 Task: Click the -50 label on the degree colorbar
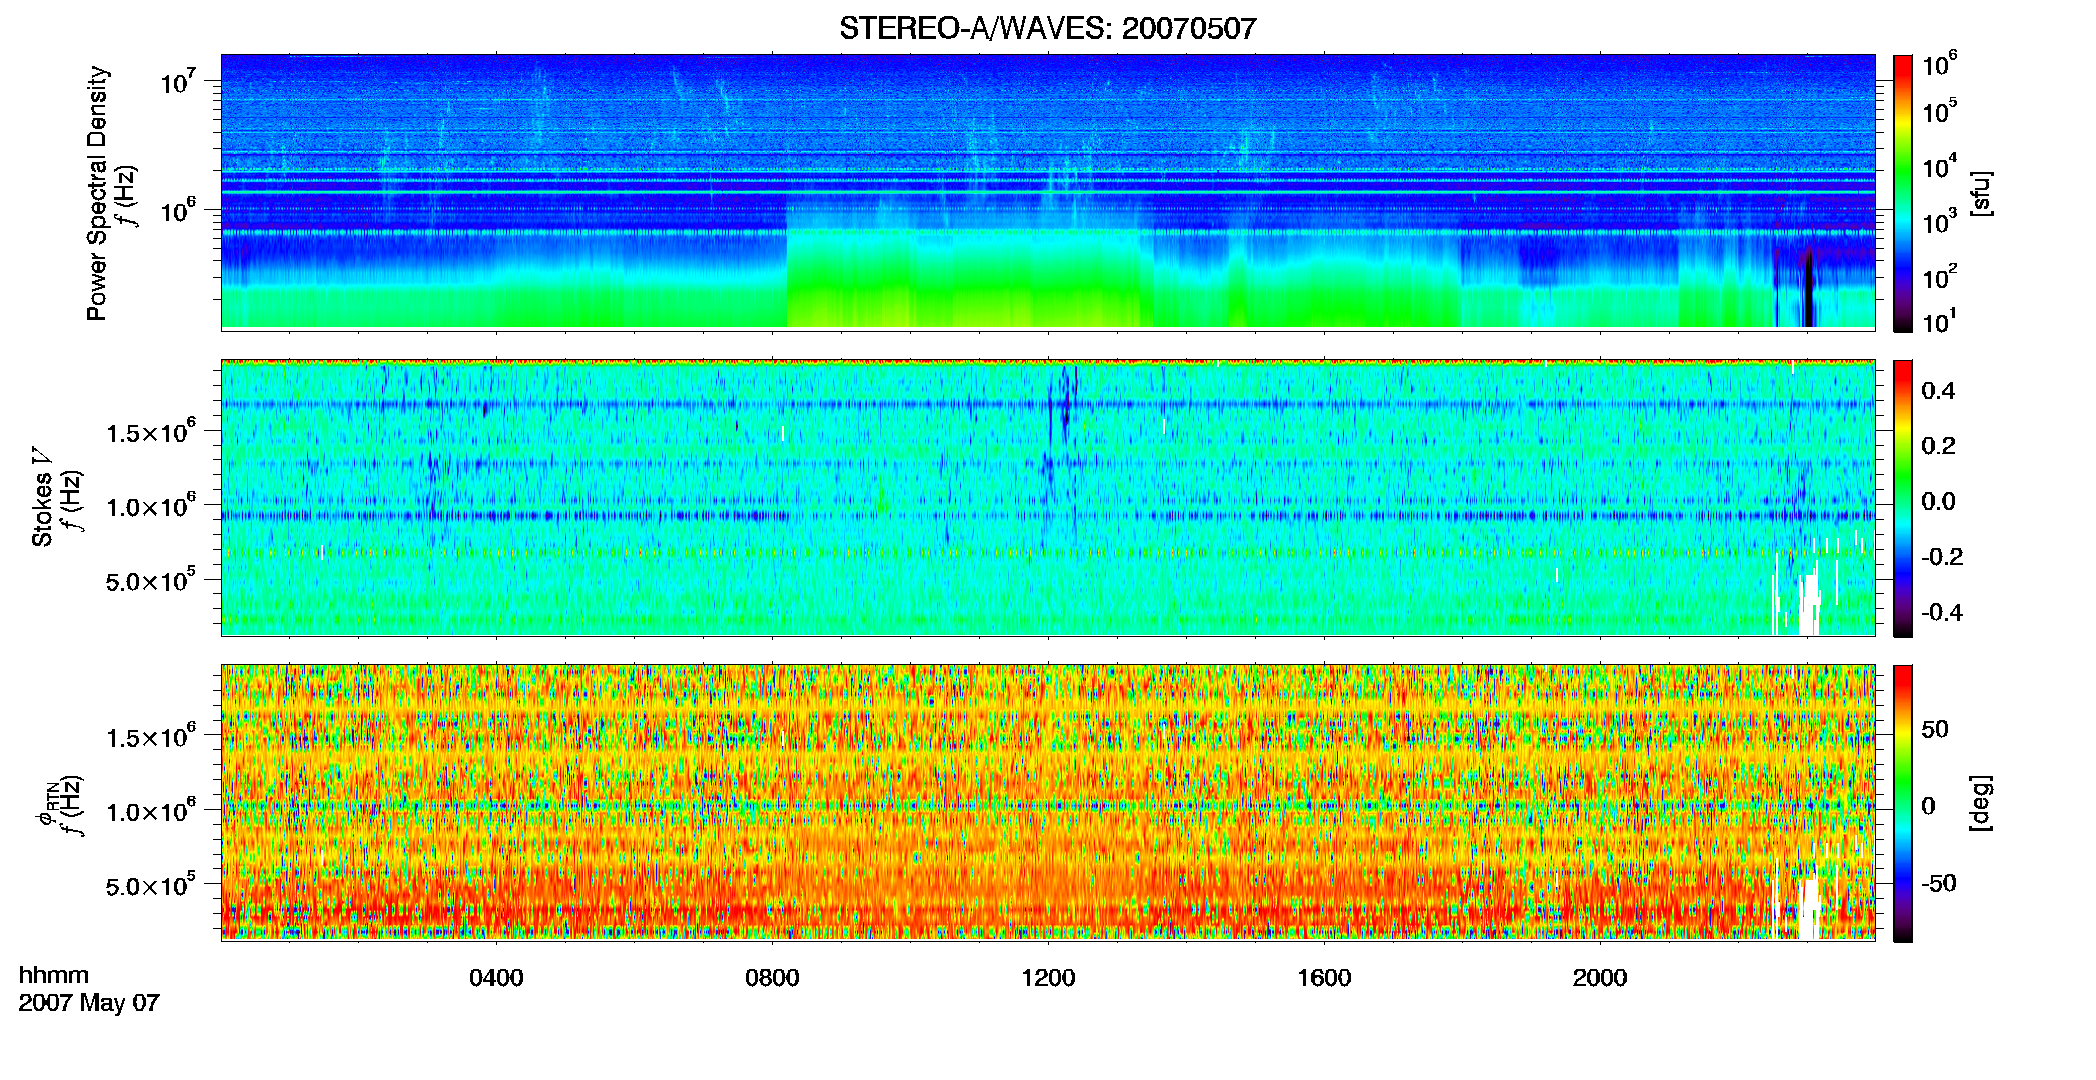coord(1938,883)
